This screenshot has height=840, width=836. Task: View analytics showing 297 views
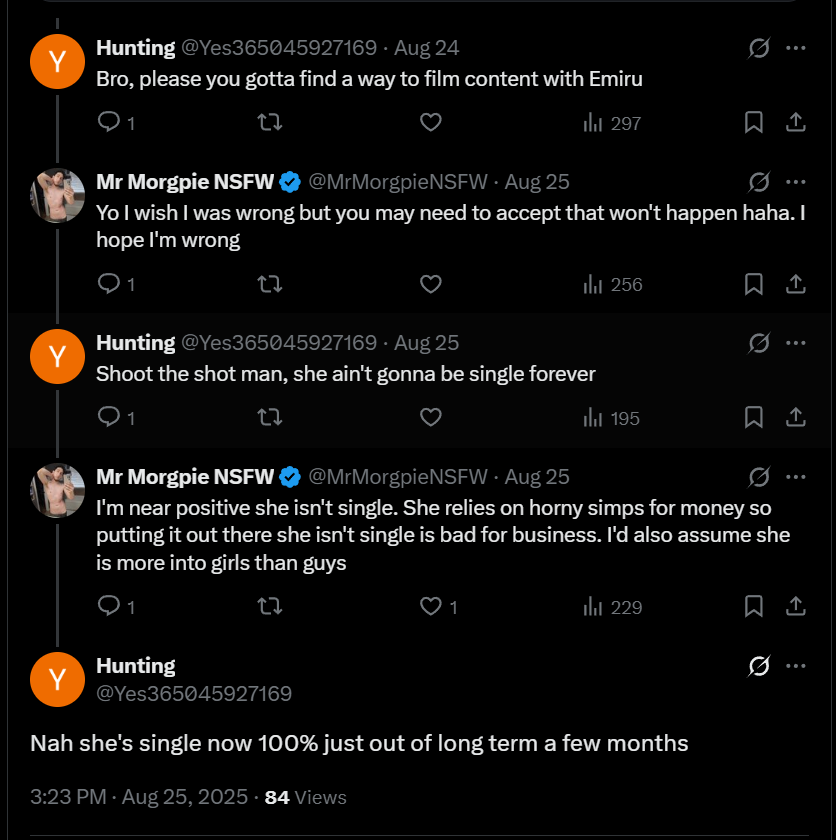611,123
